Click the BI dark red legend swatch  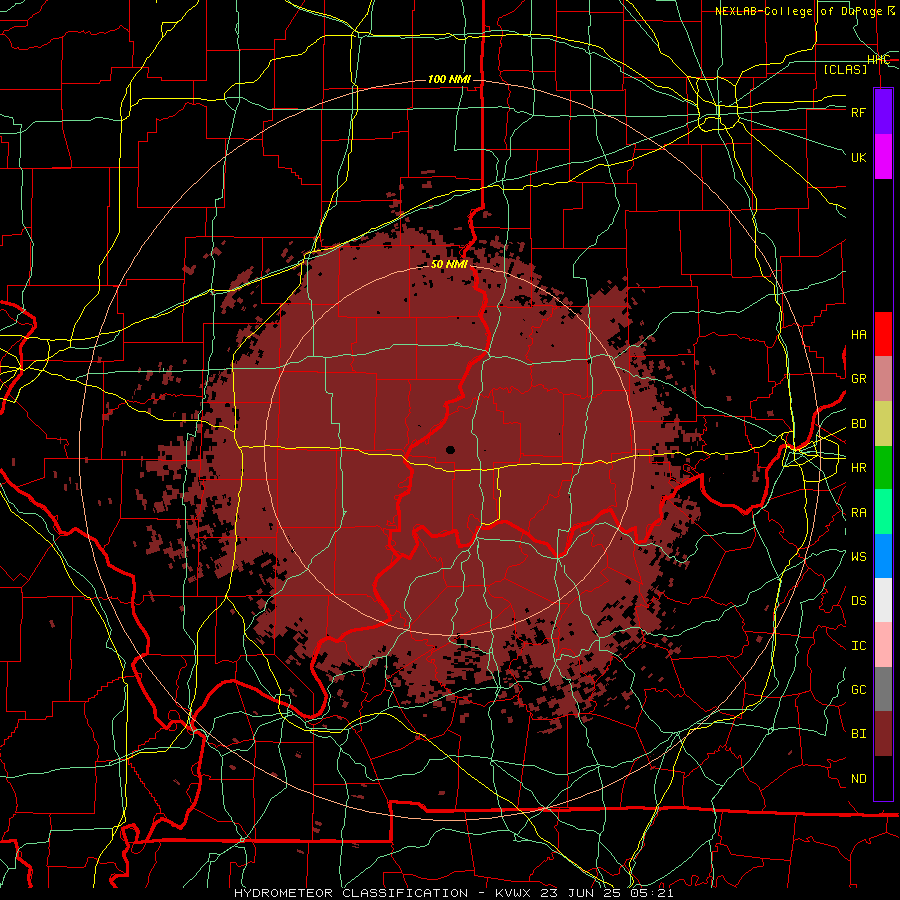click(883, 734)
